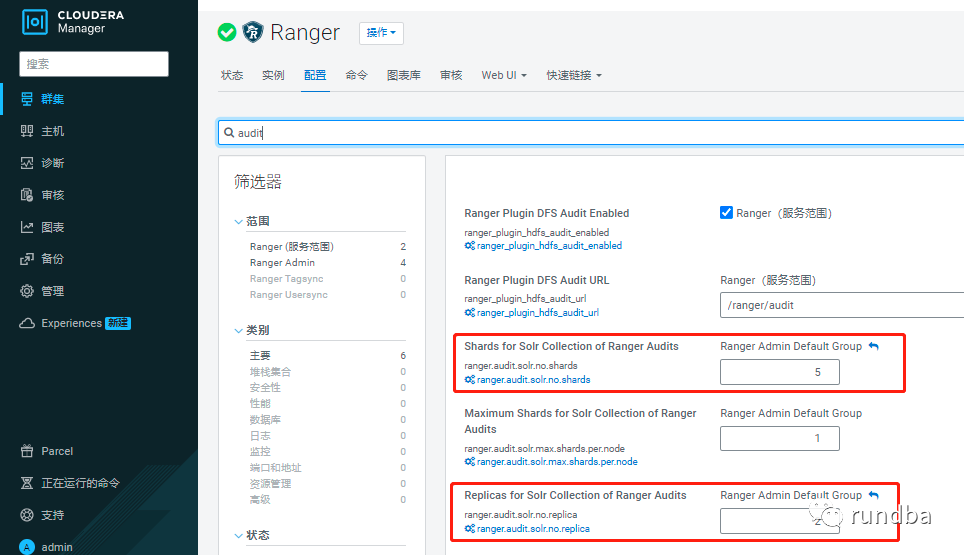Open the ranger.audit.solr.no.shards link
This screenshot has width=964, height=555.
pos(534,380)
